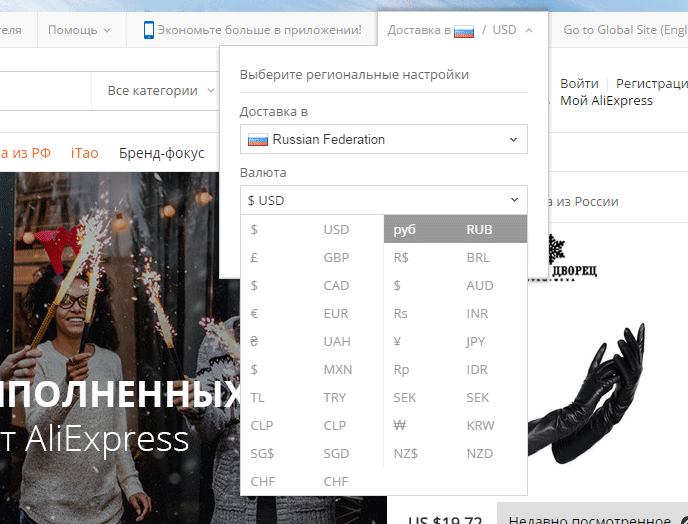The image size is (688, 524).
Task: Choose € EUR from currency list
Action: (312, 313)
